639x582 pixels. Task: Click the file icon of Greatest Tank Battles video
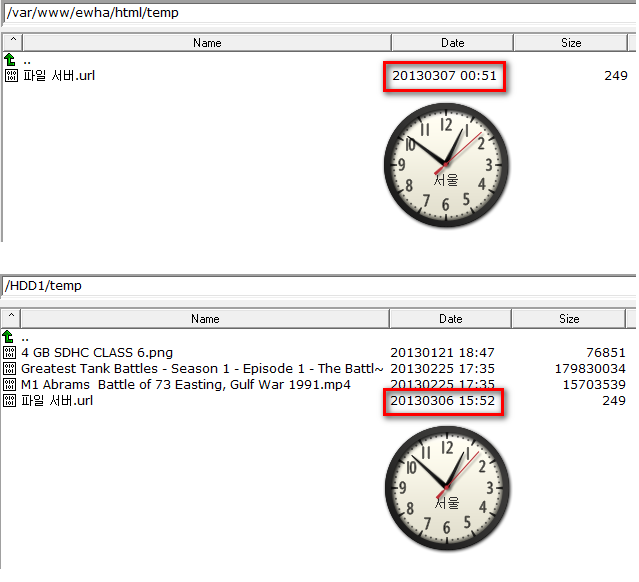click(9, 368)
